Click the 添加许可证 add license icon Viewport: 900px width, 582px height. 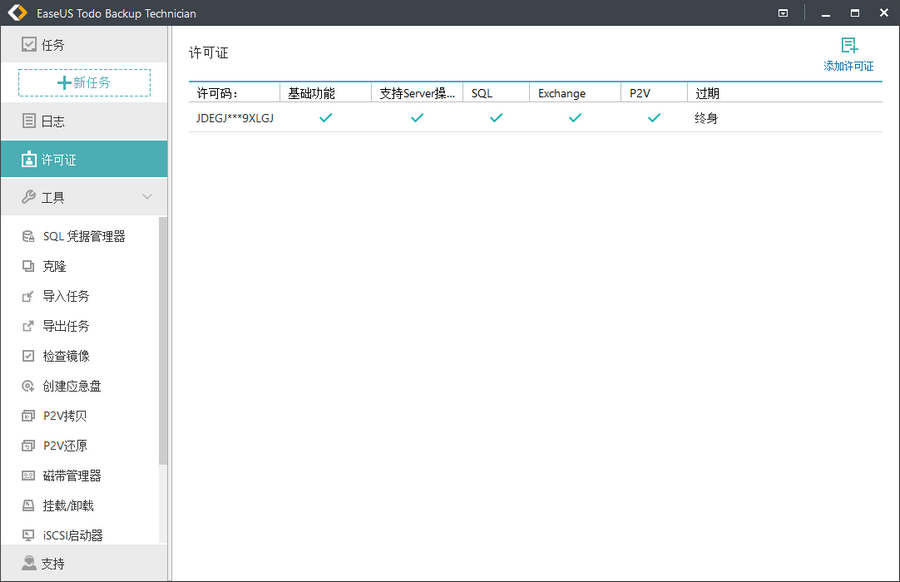[849, 45]
